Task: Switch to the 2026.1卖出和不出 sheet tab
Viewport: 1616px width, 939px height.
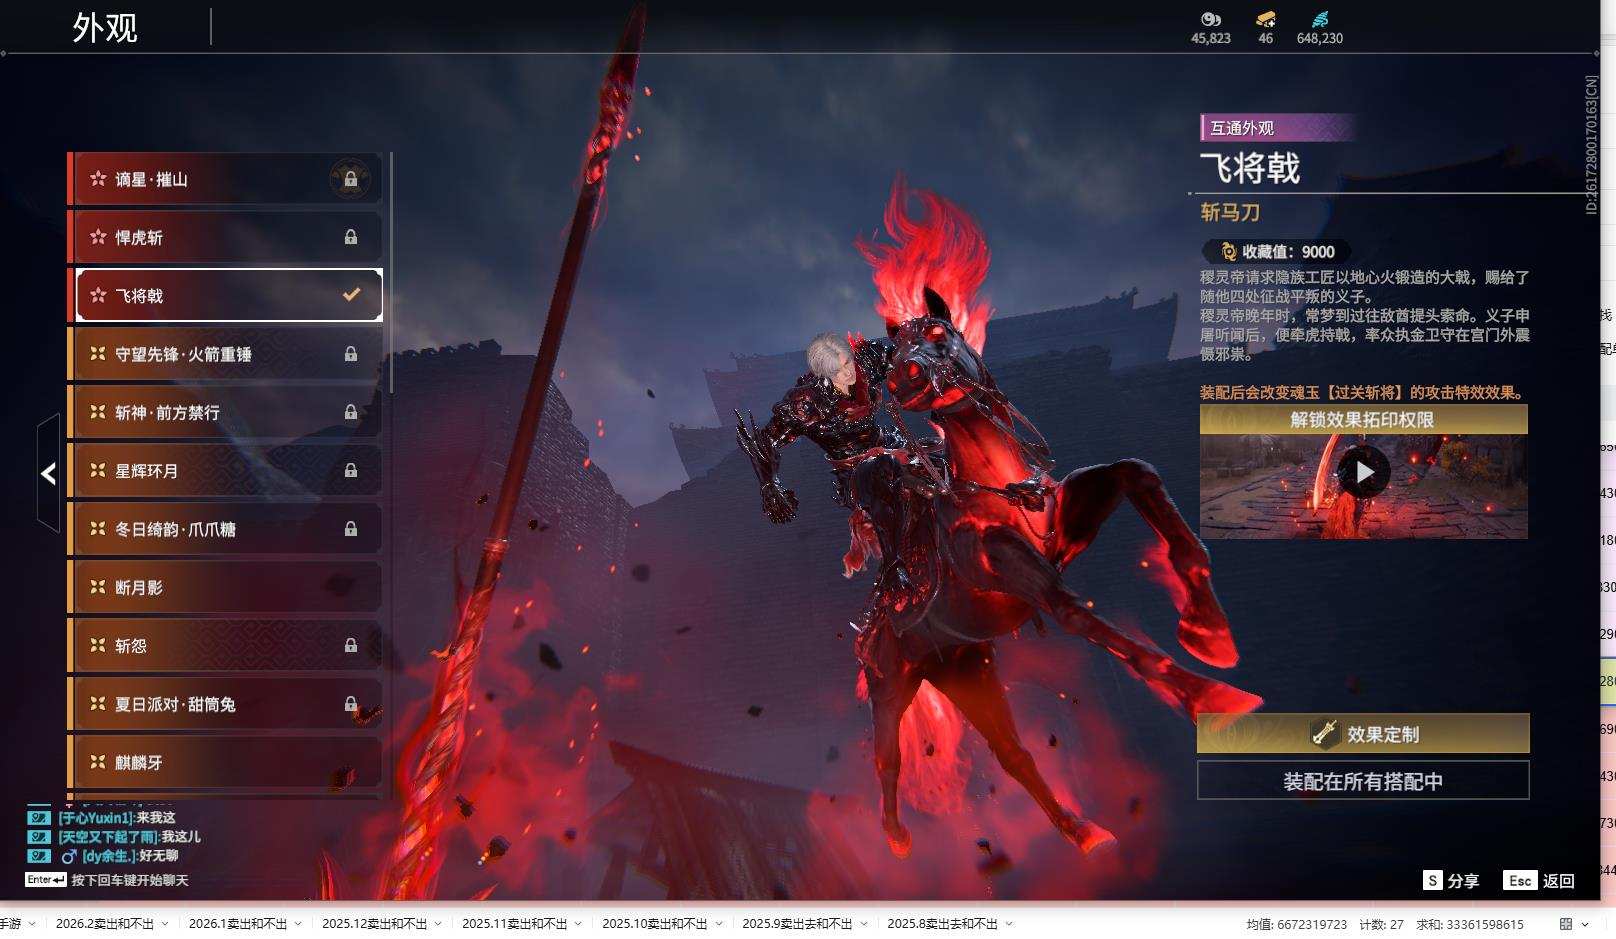Action: pyautogui.click(x=238, y=924)
